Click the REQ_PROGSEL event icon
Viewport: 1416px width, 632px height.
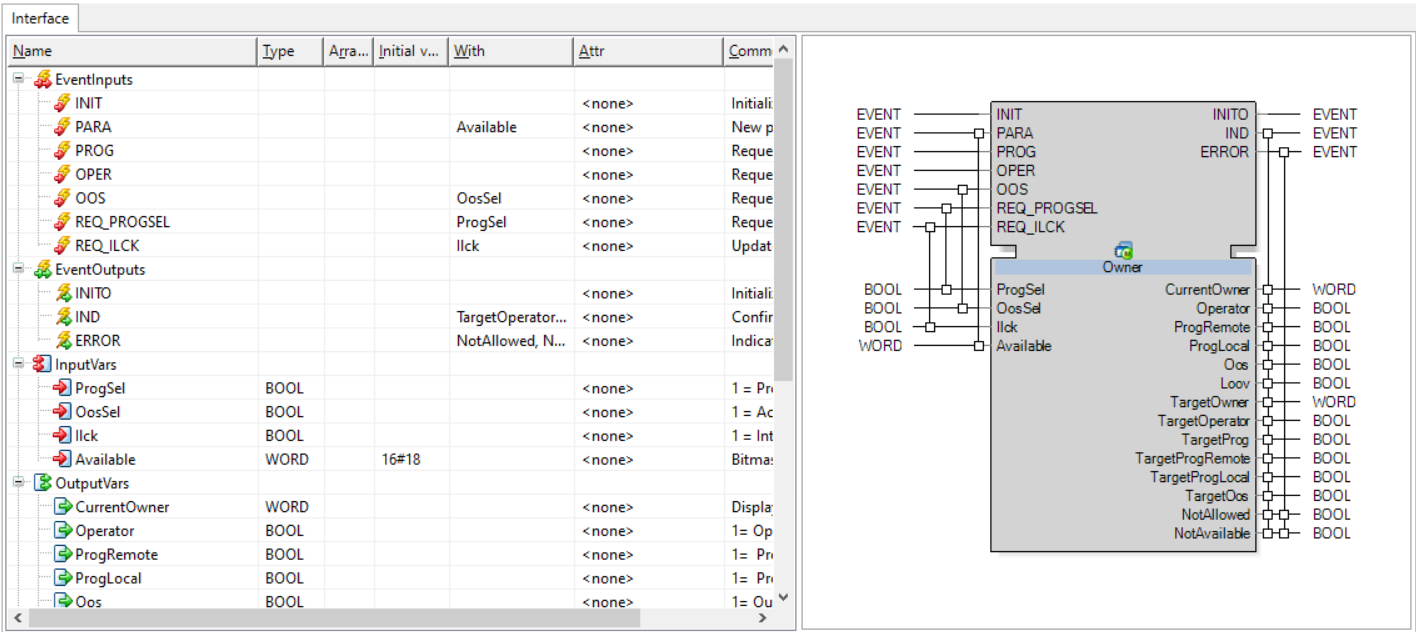[63, 222]
